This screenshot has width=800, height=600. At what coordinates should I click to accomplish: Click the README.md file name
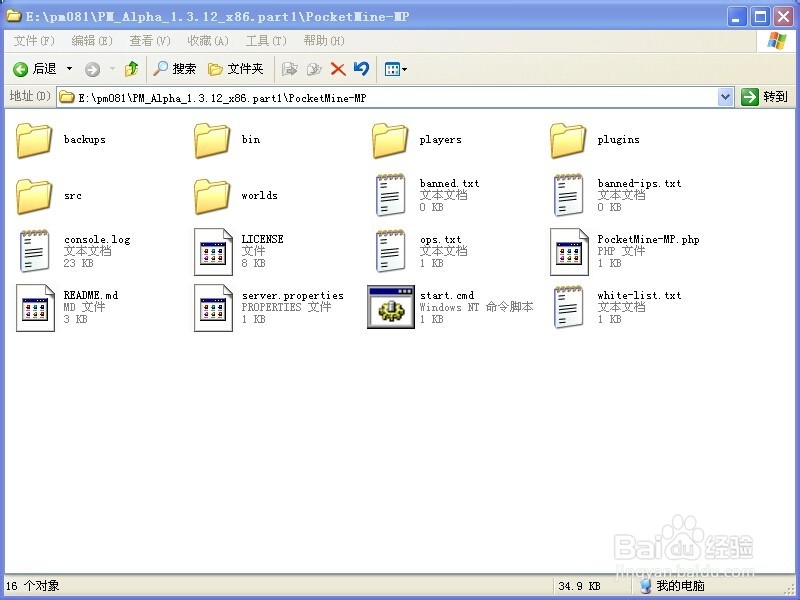pos(91,295)
